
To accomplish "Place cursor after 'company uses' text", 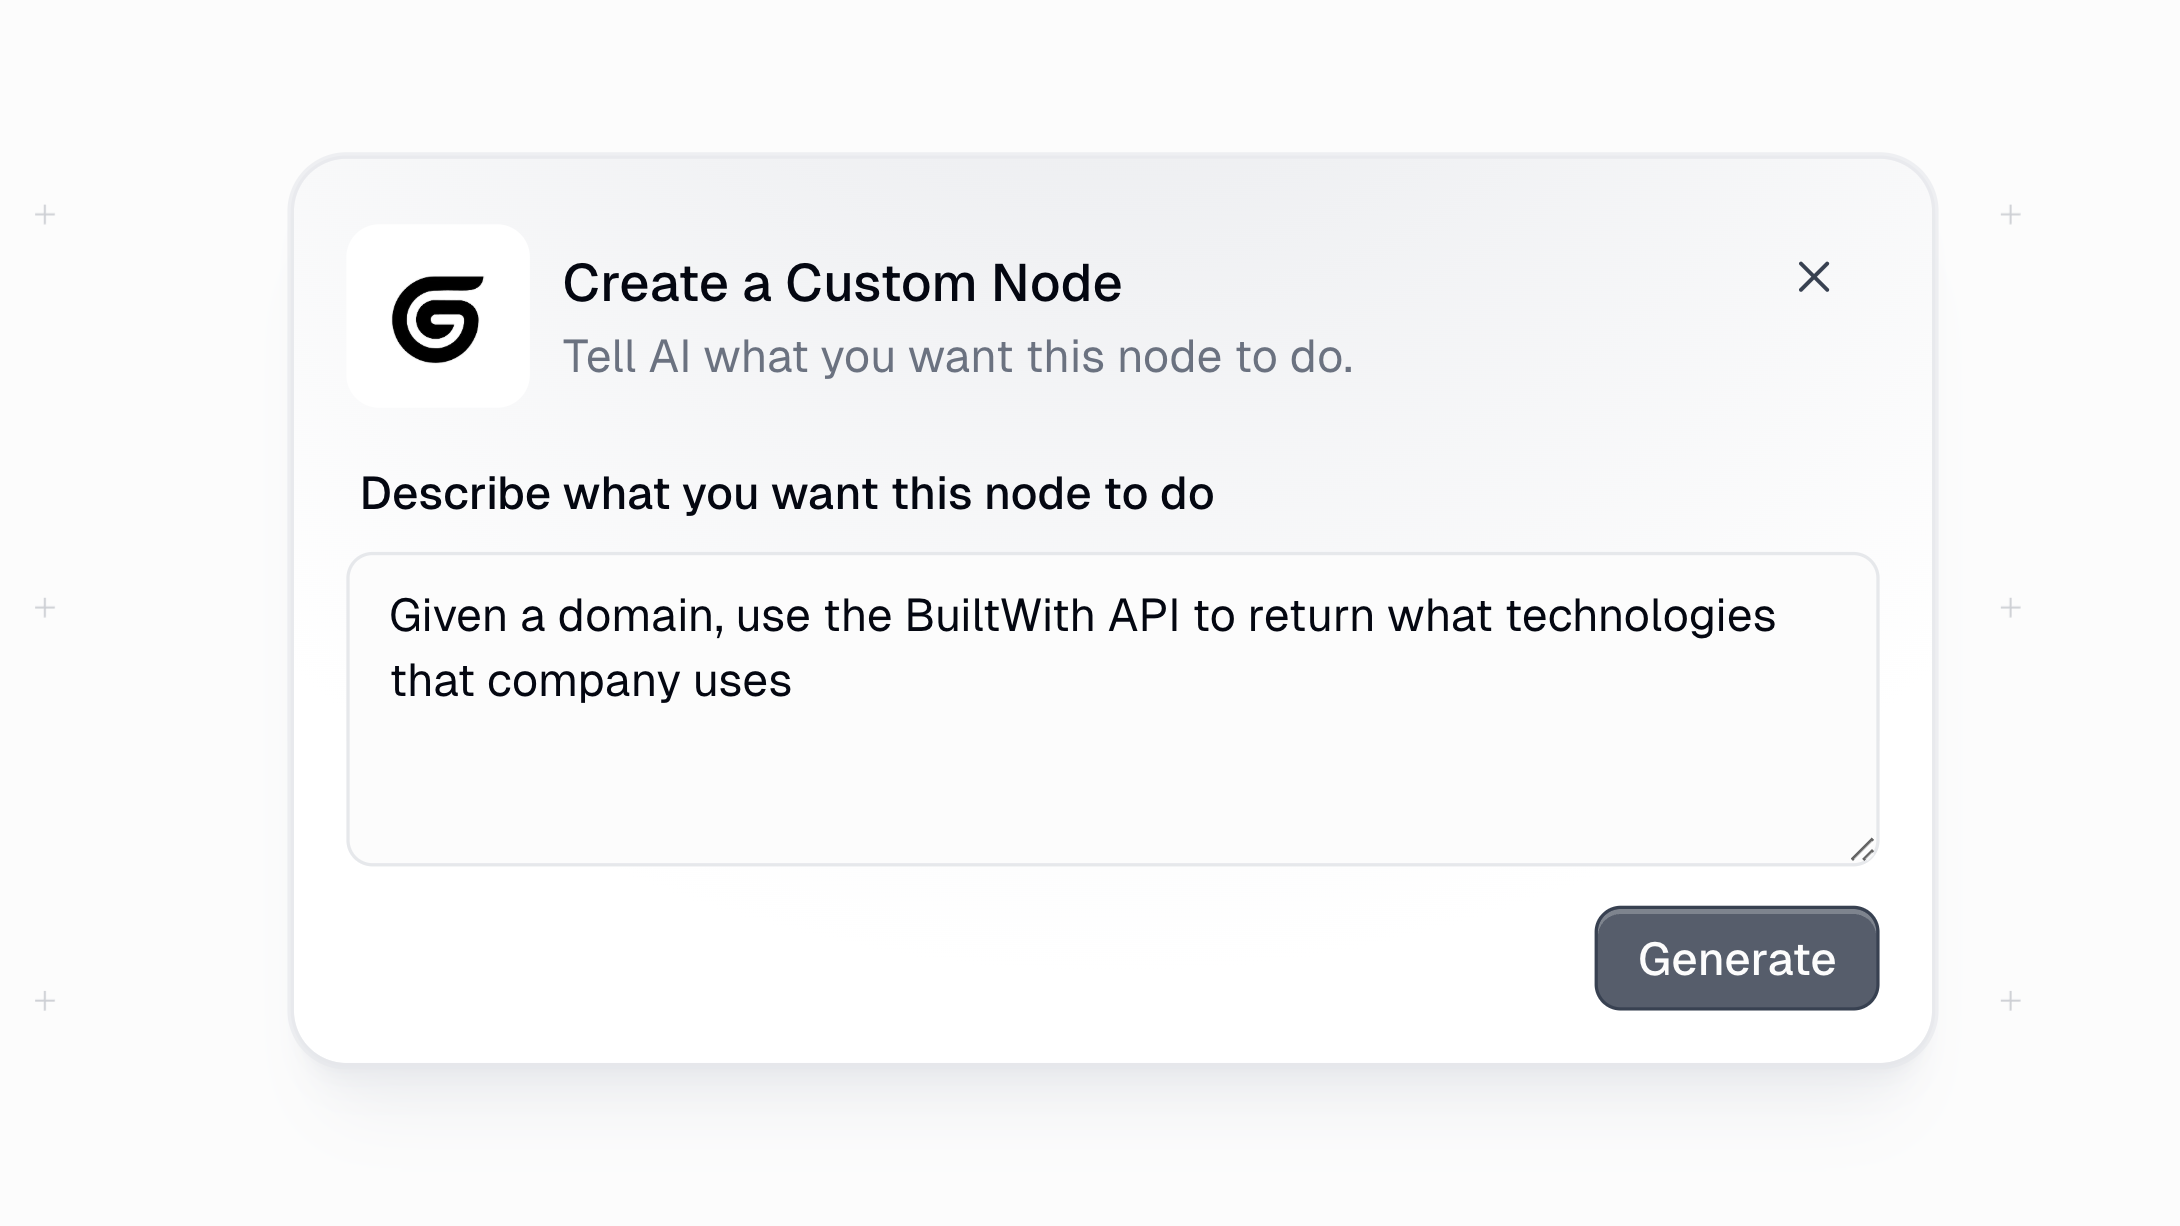I will 794,681.
